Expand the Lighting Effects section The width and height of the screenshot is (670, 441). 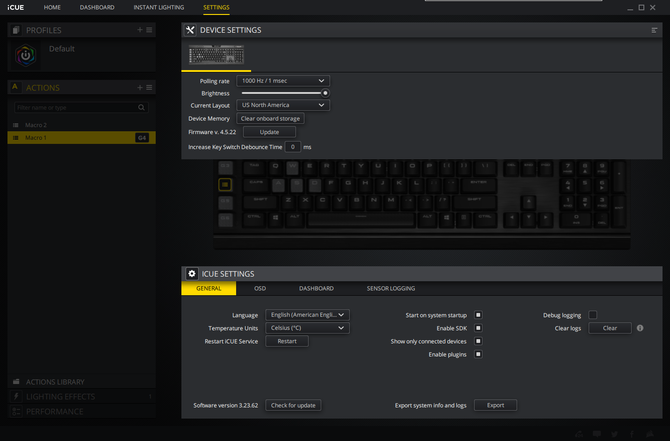pos(81,397)
